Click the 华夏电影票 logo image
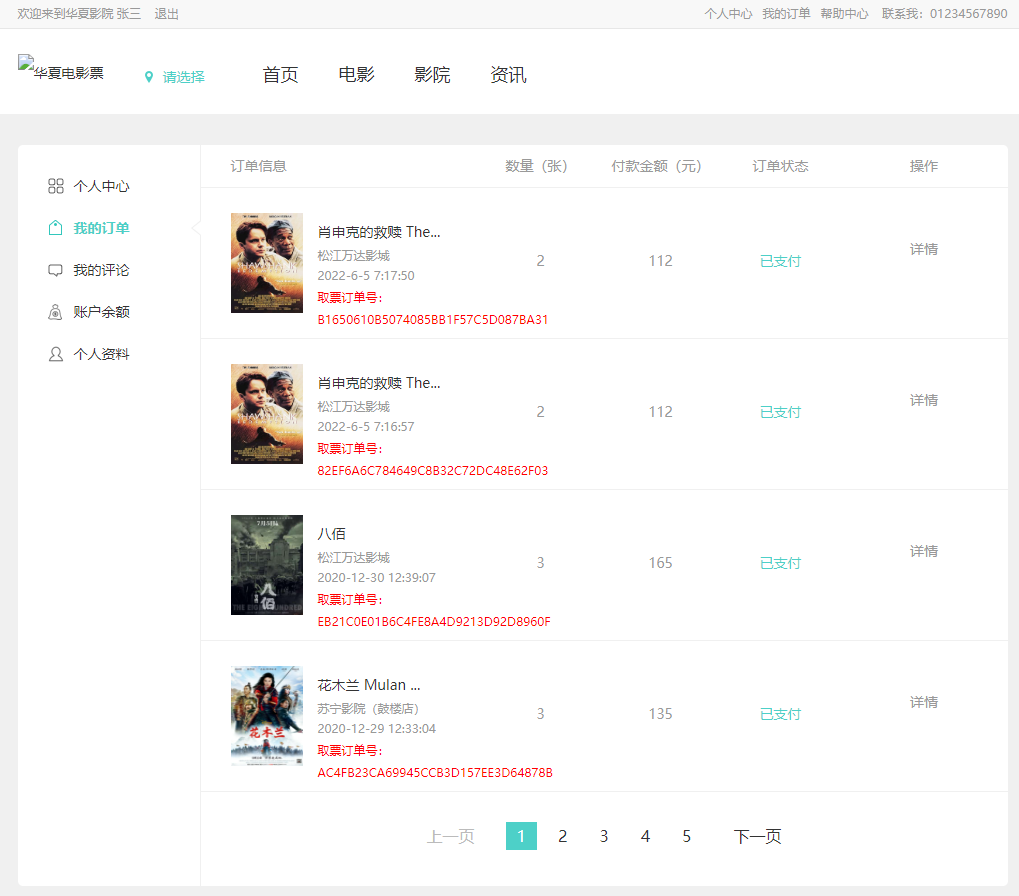The image size is (1019, 896). [x=61, y=68]
